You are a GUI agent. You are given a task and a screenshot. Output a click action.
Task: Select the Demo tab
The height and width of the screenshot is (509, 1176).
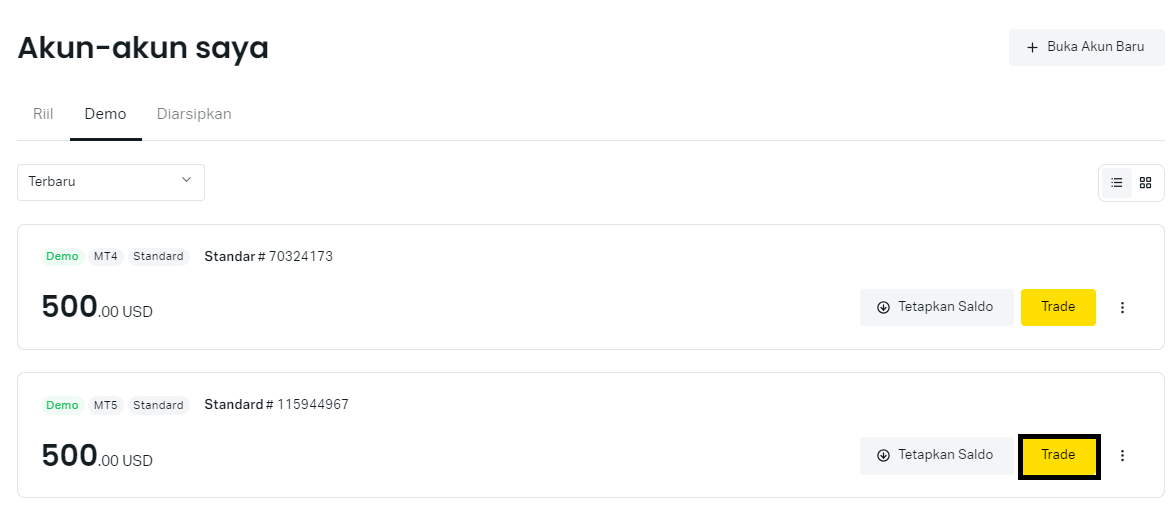click(105, 114)
